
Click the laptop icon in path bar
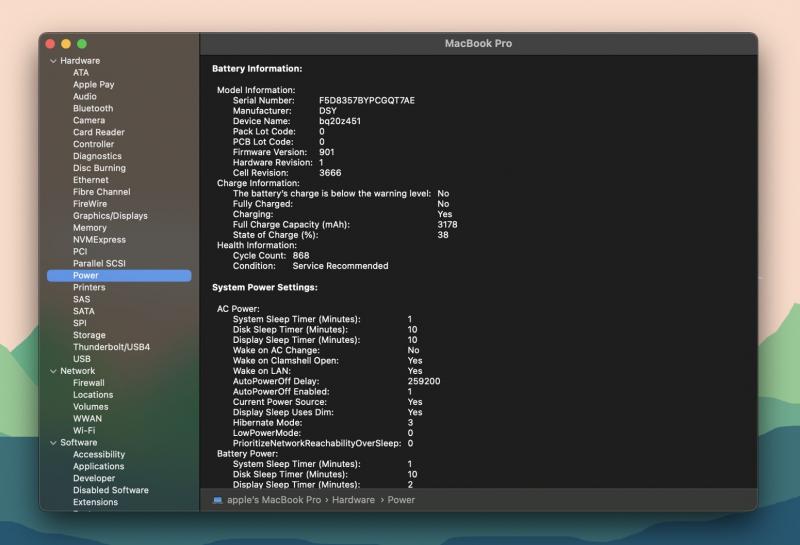218,500
